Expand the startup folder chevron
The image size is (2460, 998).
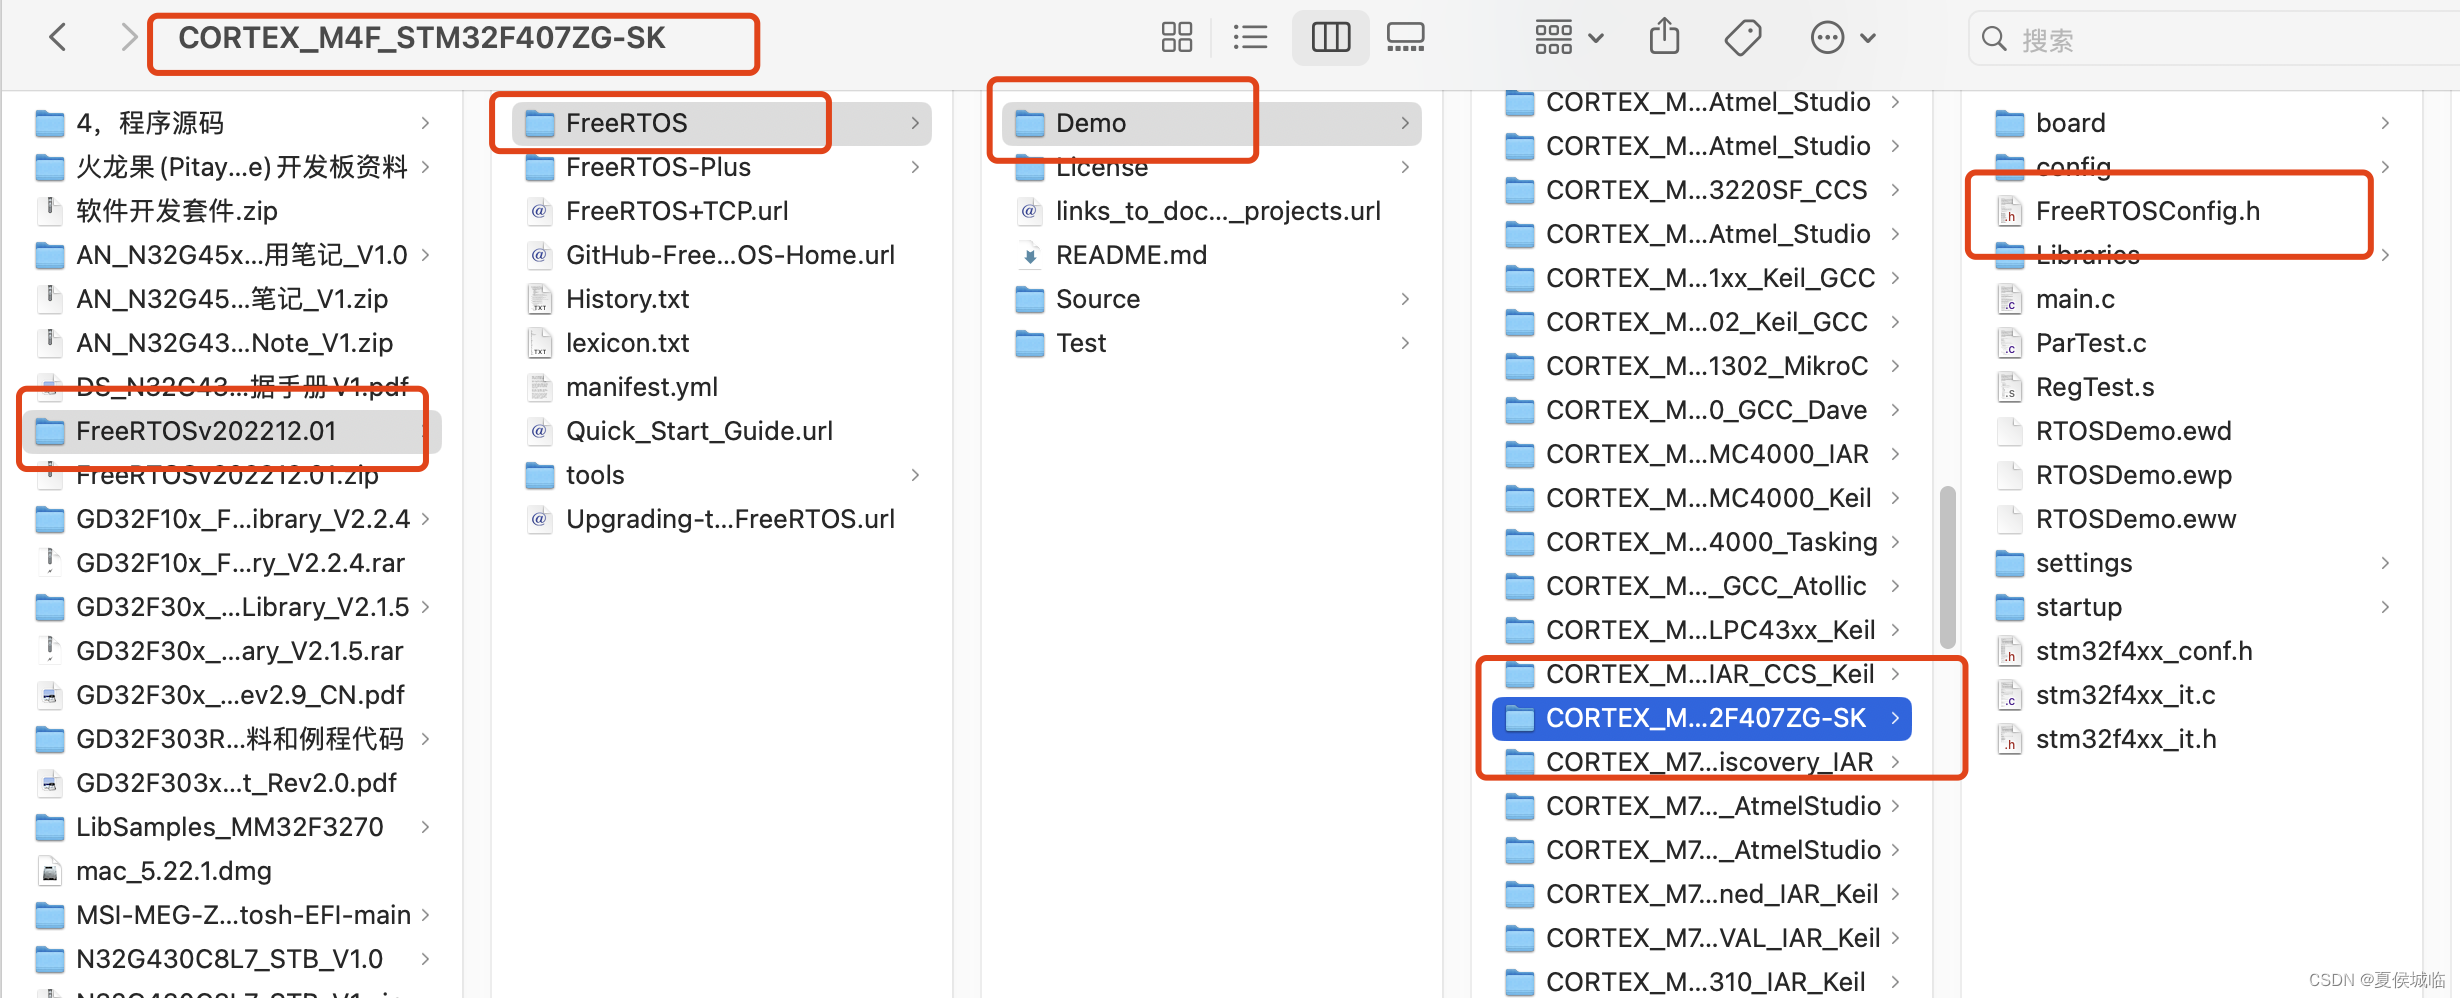tap(2385, 607)
